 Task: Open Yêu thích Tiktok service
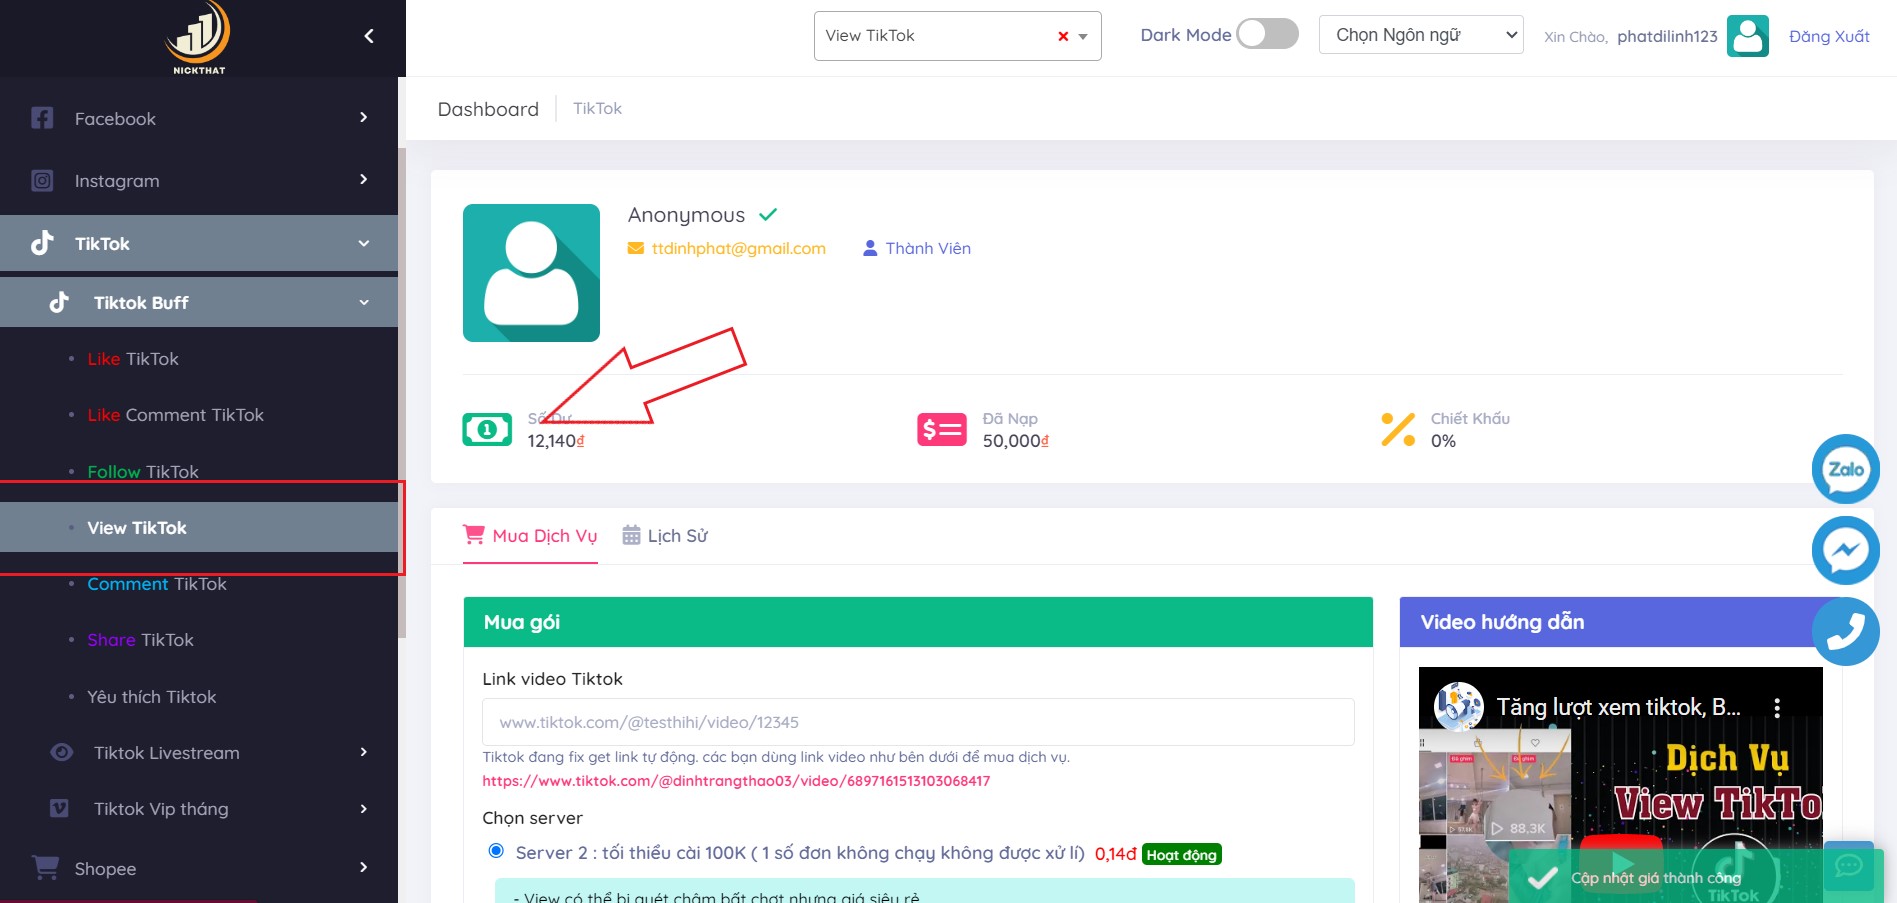pos(152,697)
